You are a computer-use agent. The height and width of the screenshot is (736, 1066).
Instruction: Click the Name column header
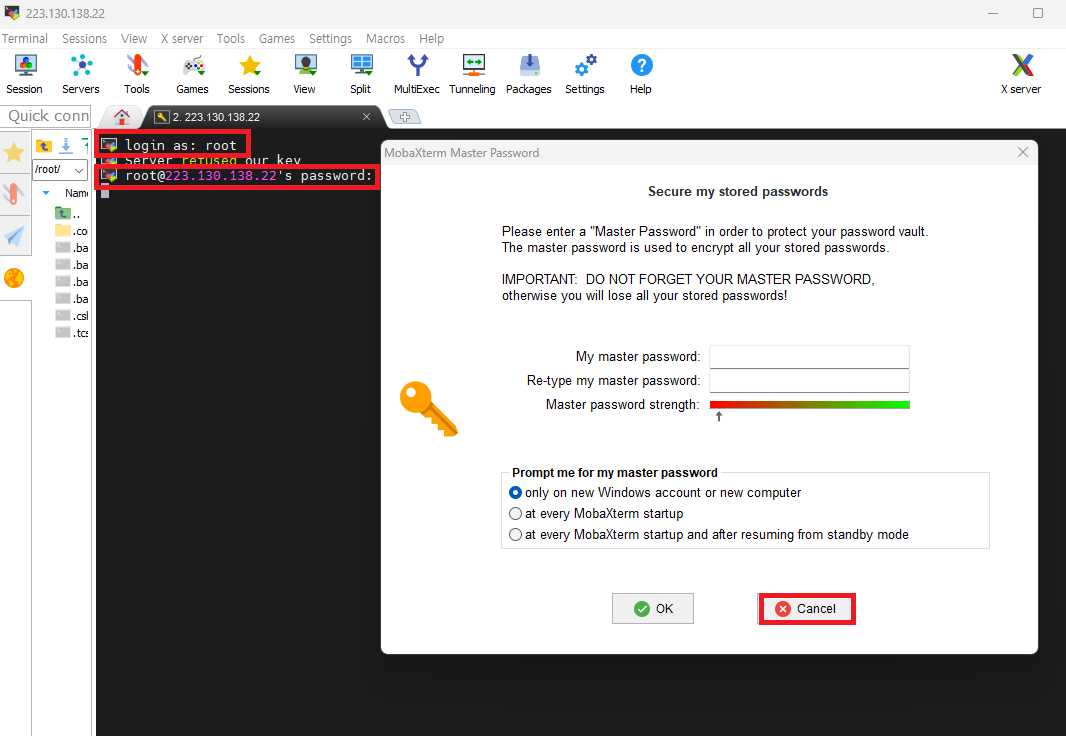tap(76, 193)
